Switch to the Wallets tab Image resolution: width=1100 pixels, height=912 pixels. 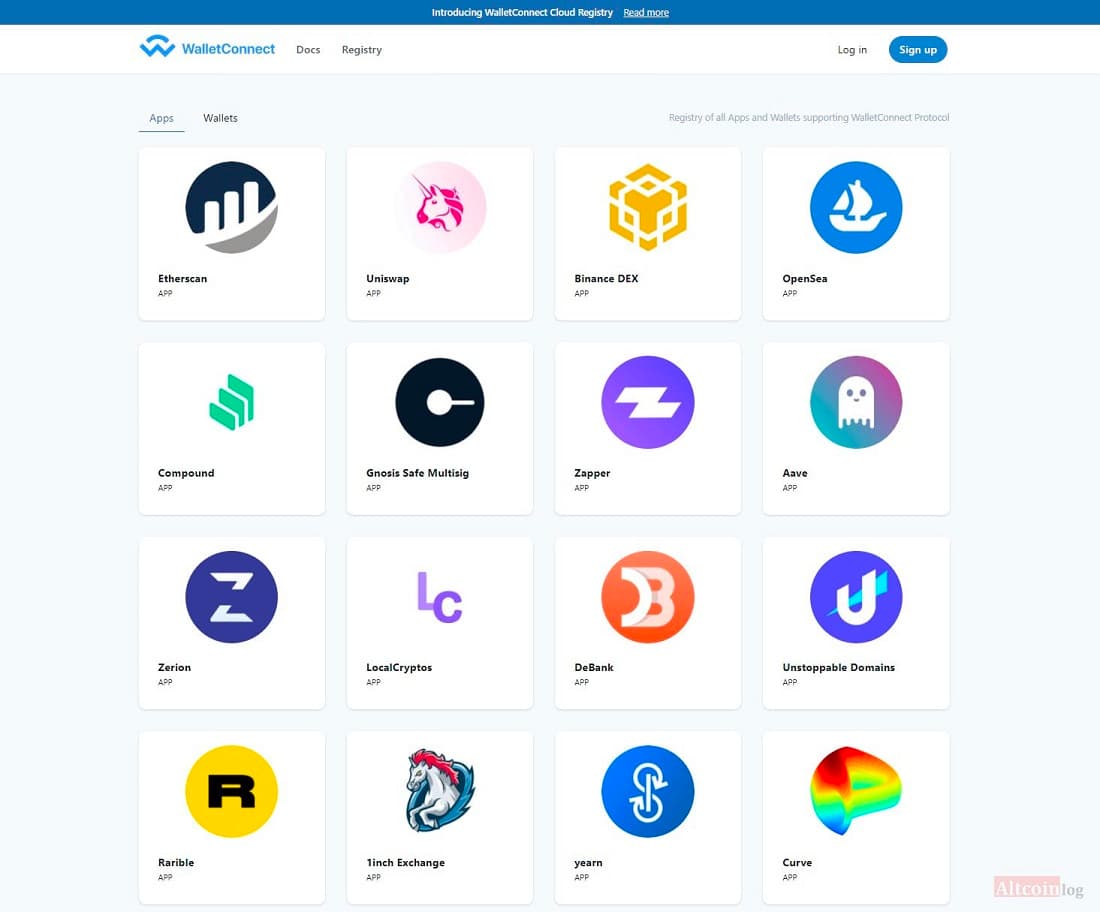220,118
